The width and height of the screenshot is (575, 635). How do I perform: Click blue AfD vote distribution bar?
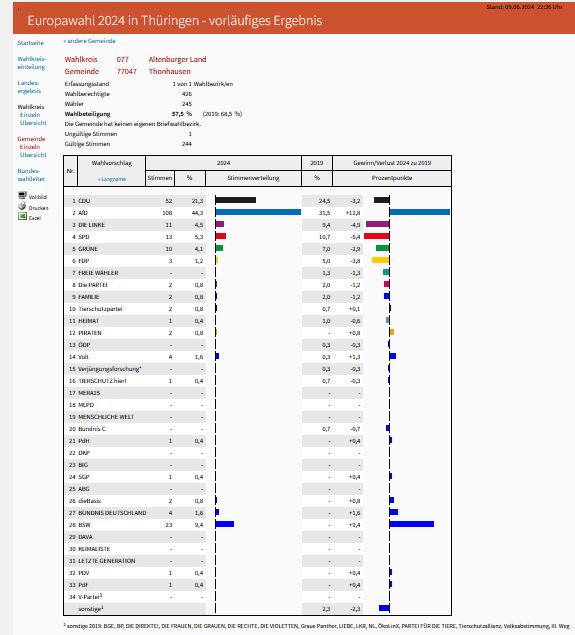pyautogui.click(x=258, y=212)
